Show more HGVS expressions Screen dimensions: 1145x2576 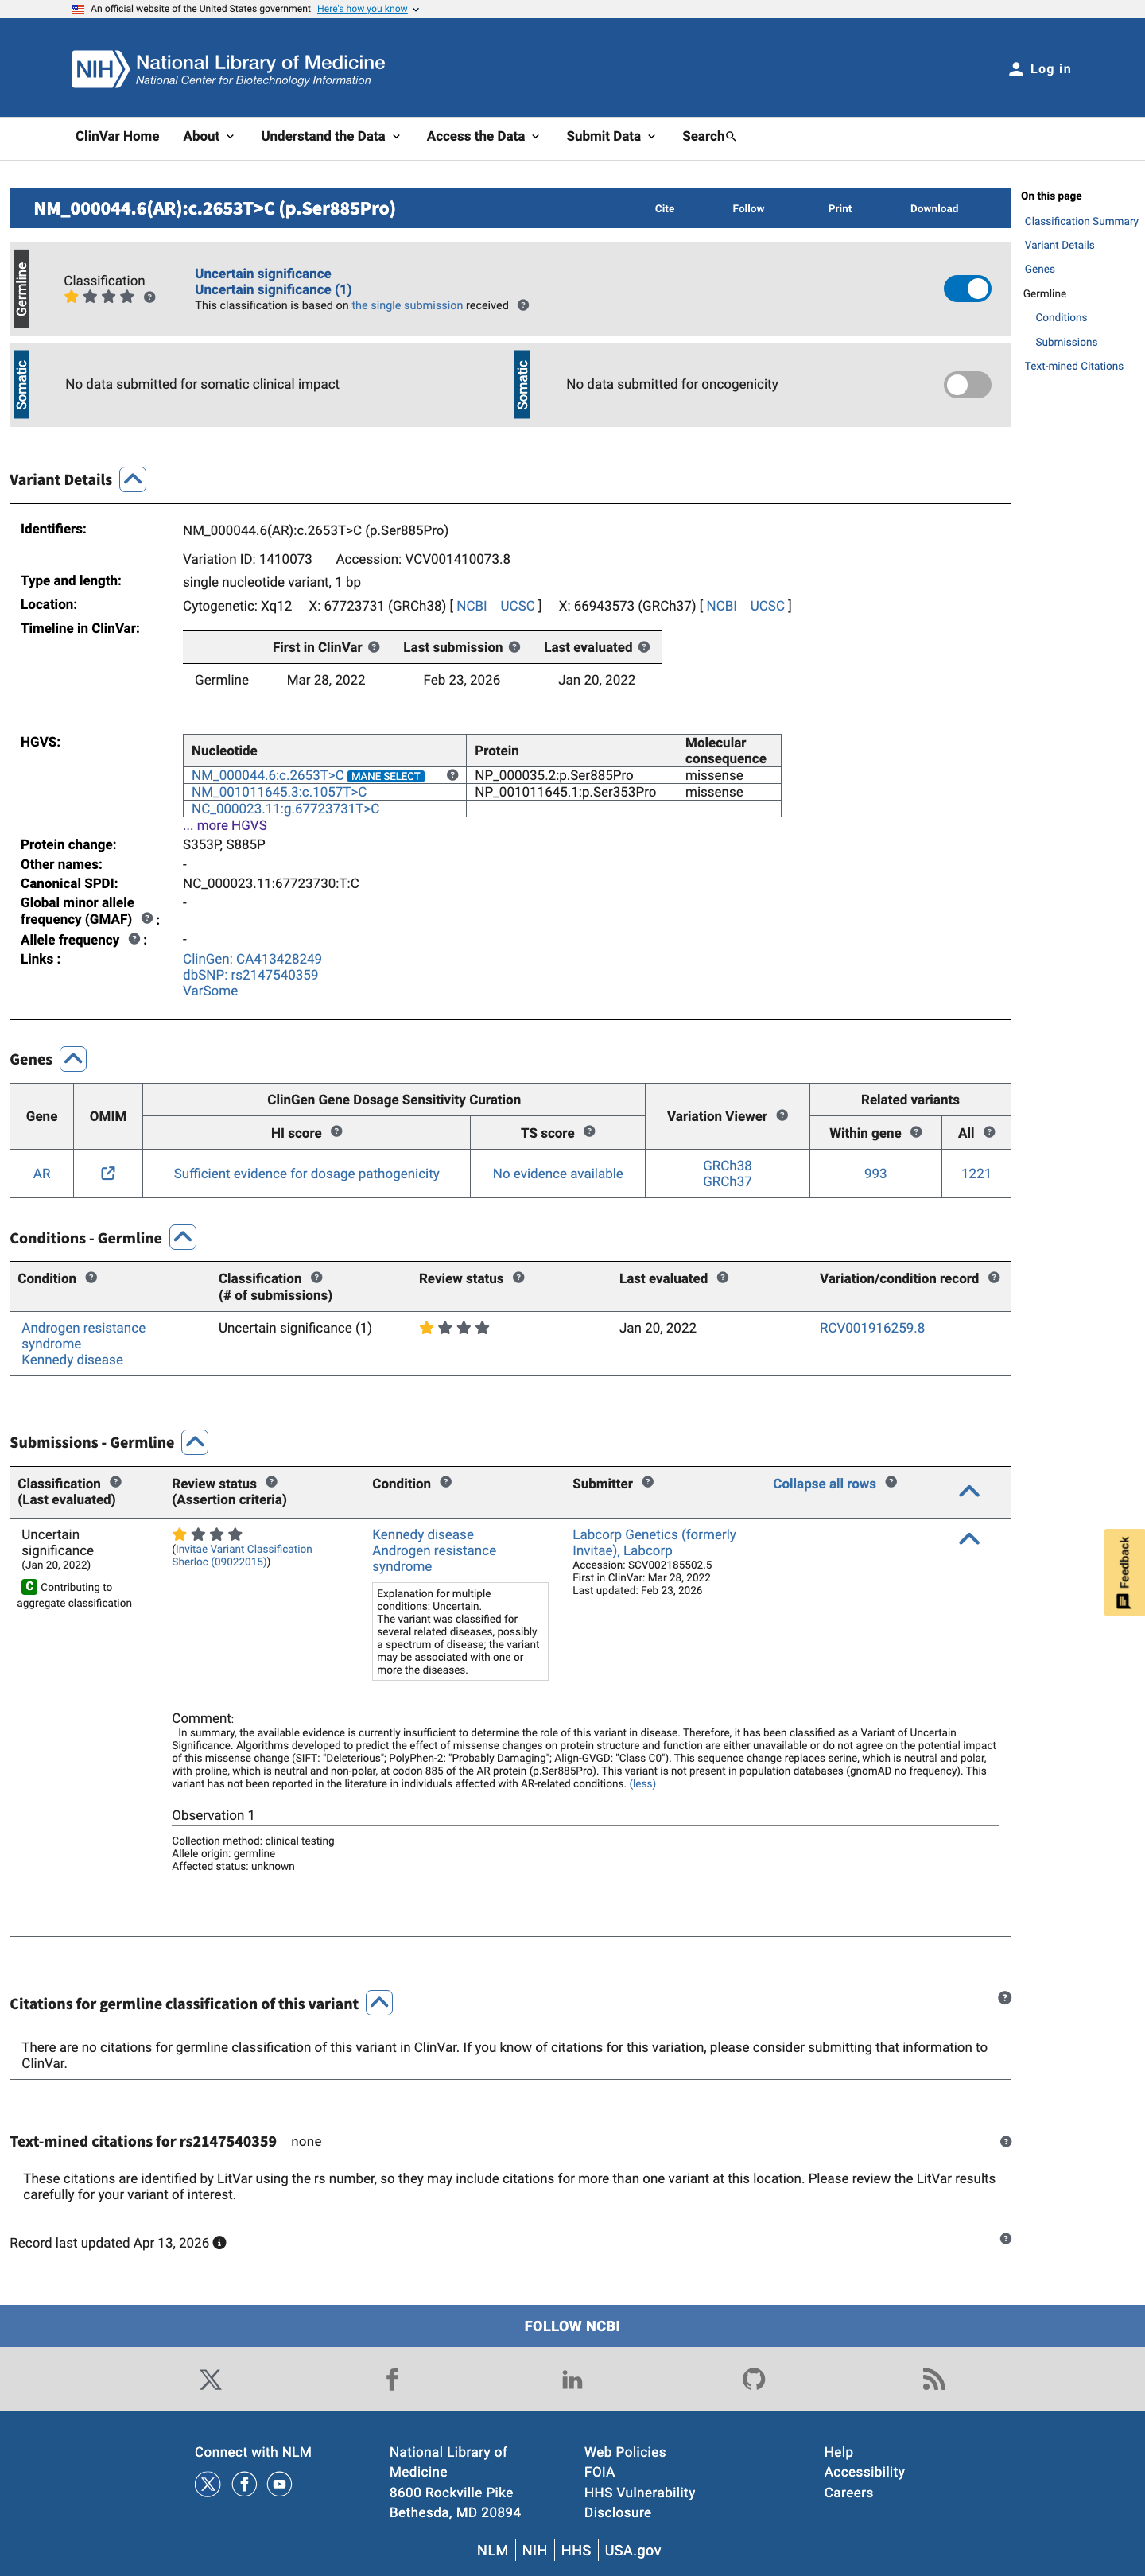click(x=225, y=825)
